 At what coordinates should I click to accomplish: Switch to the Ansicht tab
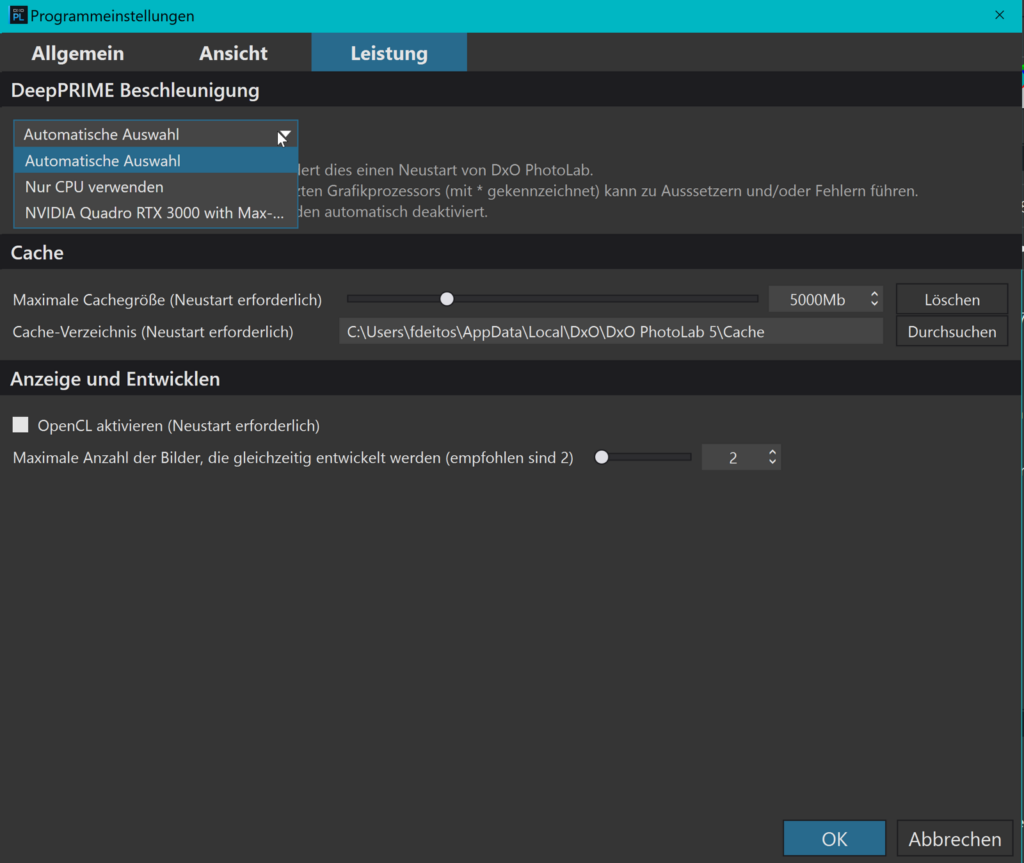[x=233, y=53]
